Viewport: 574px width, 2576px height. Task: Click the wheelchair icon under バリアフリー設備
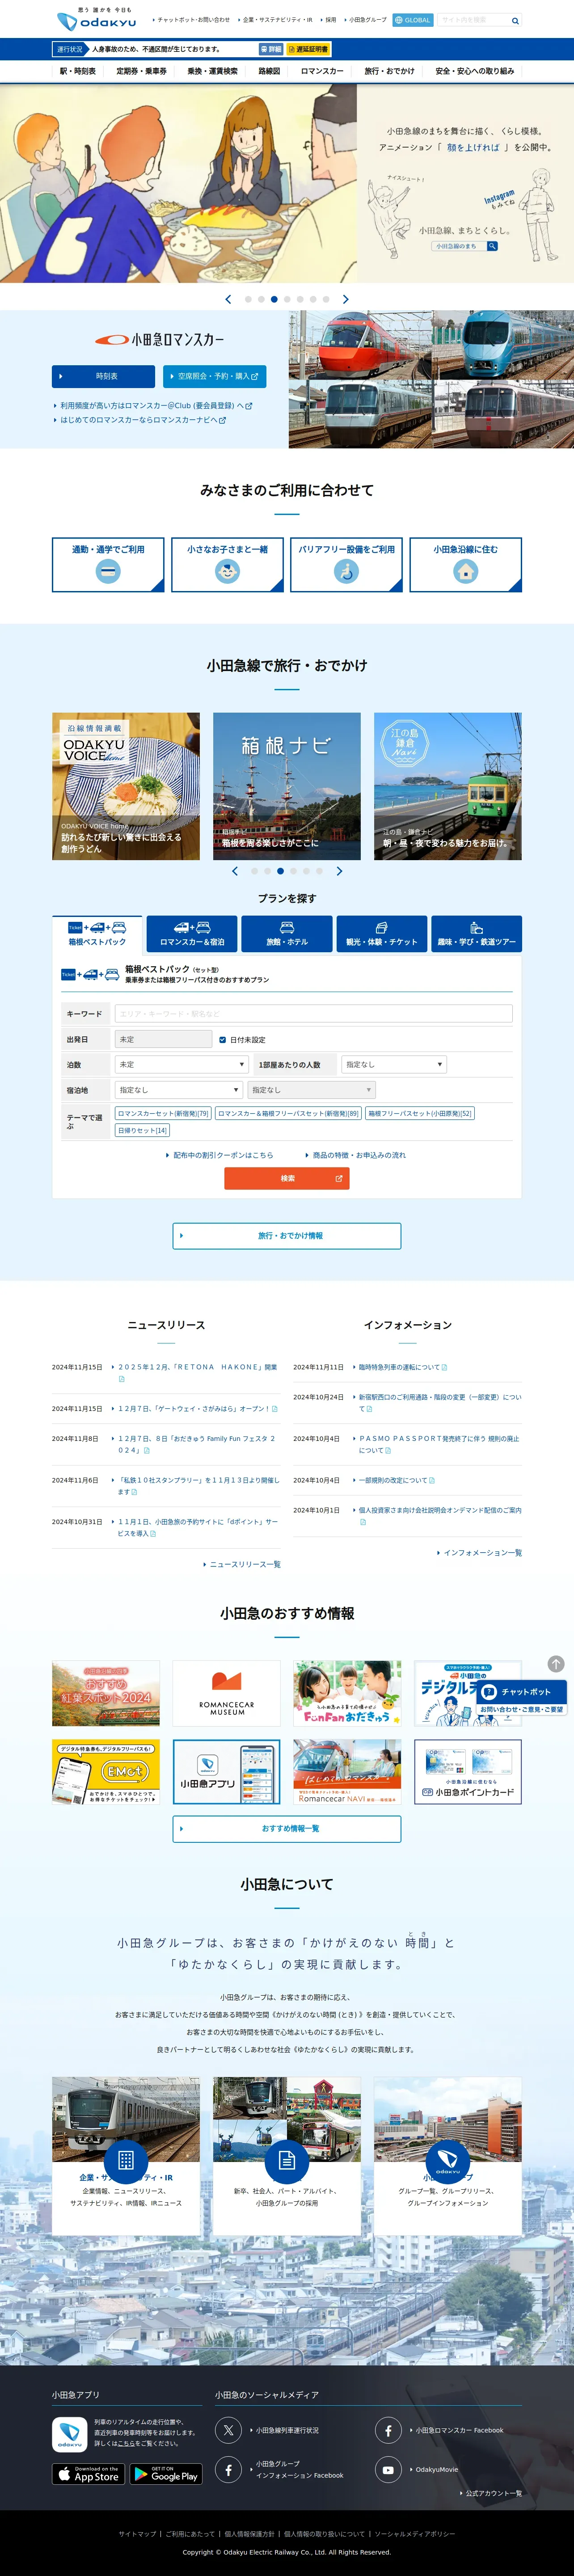click(x=346, y=571)
